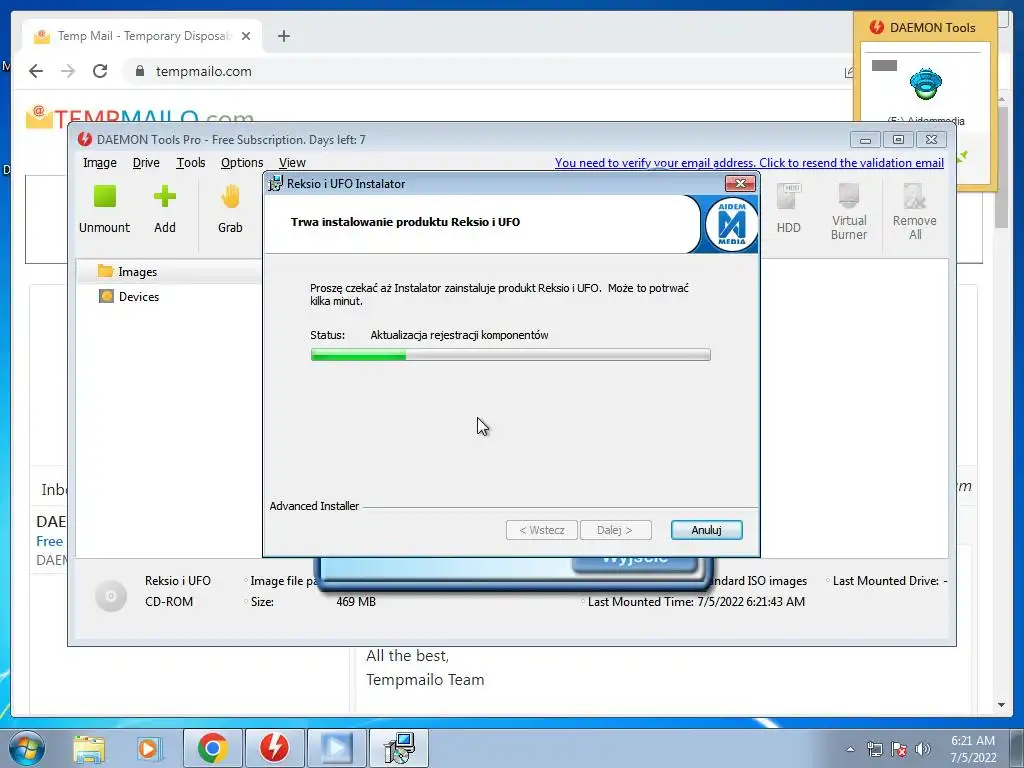
Task: Click the installer progress bar
Action: pyautogui.click(x=511, y=355)
